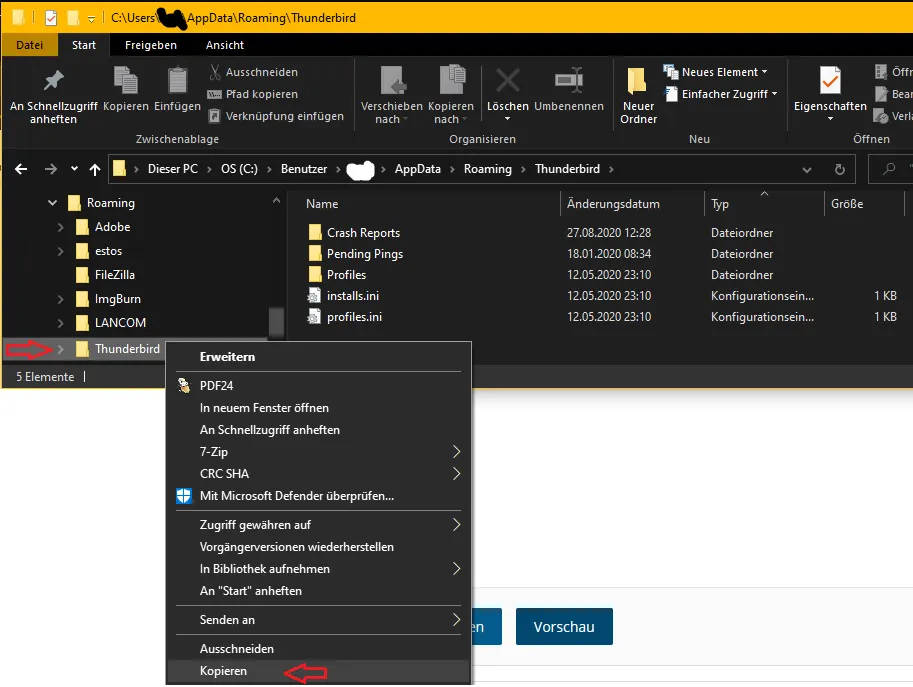
Task: Open the recent locations dropdown arrow
Action: click(74, 169)
